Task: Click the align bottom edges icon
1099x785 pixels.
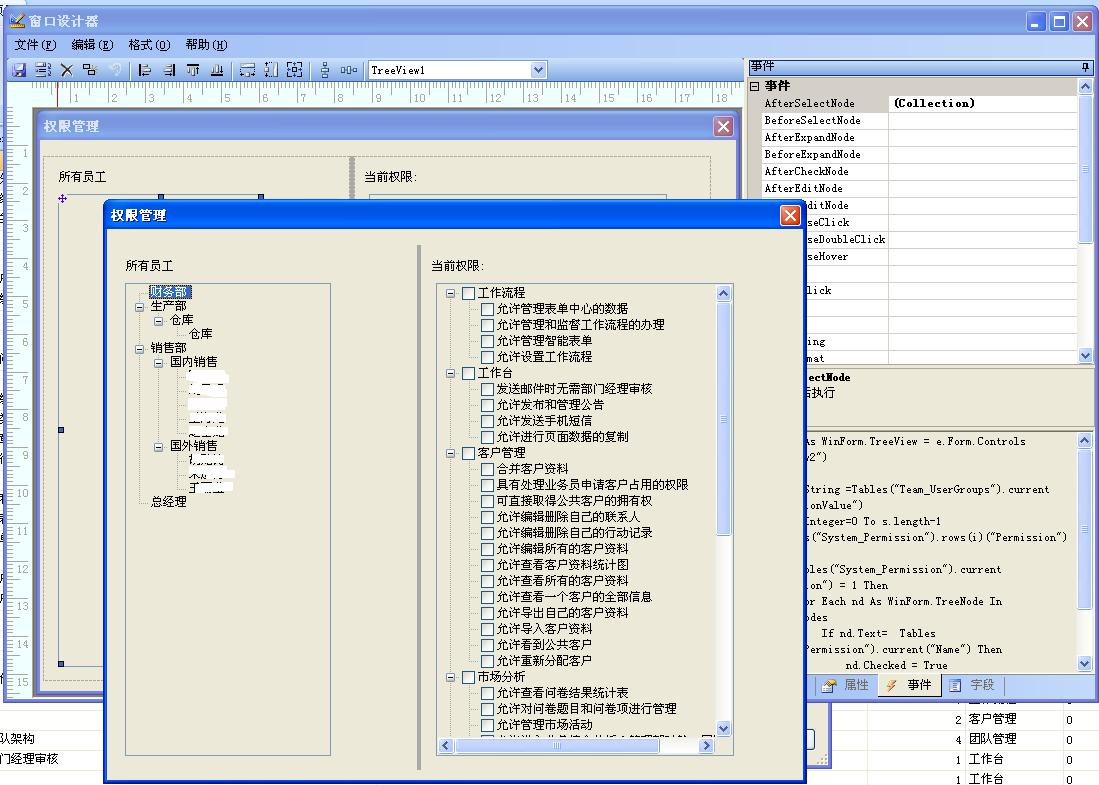Action: coord(216,70)
